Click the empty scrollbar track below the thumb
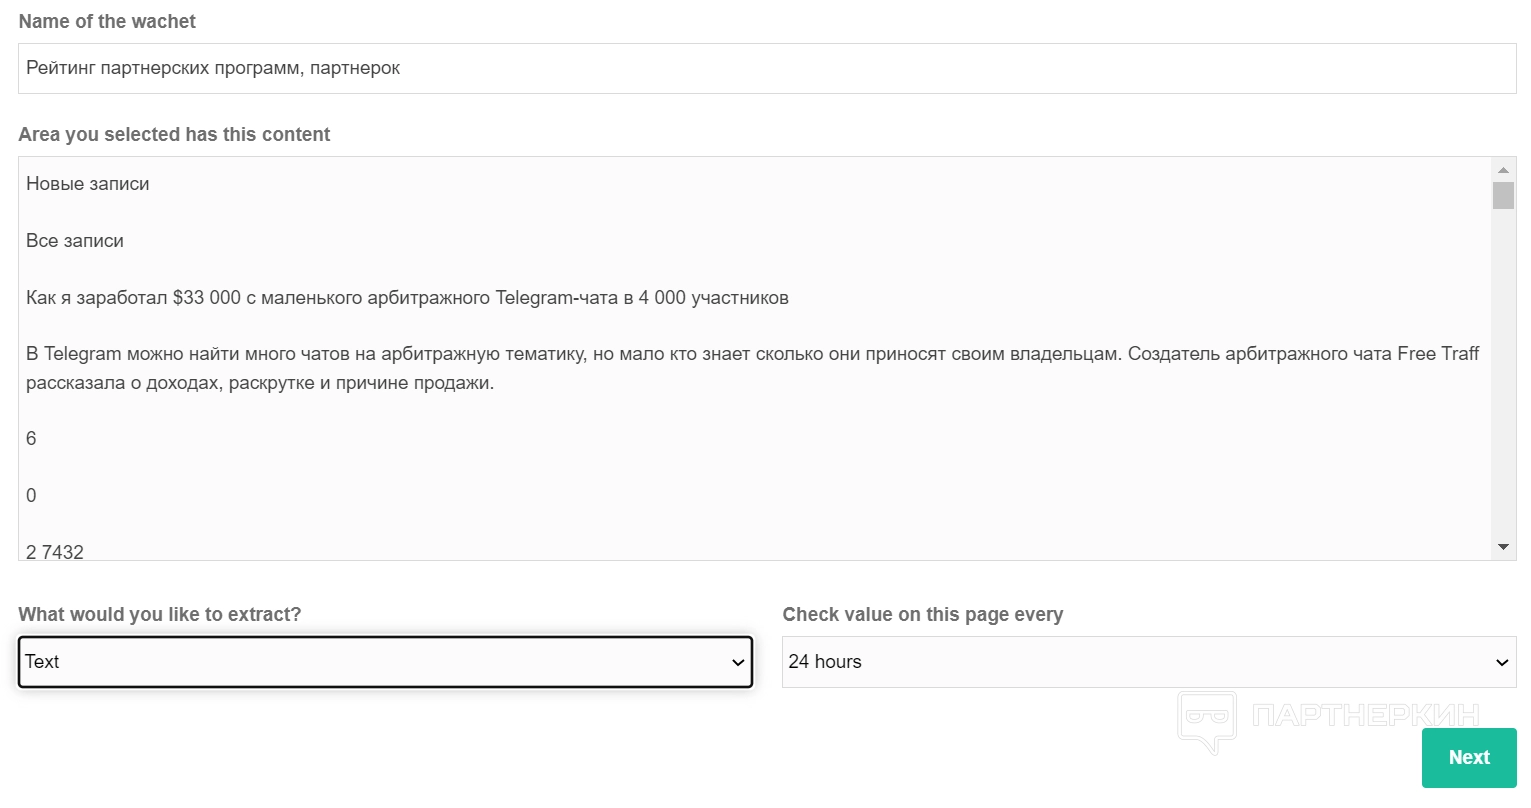Image resolution: width=1531 pixels, height=808 pixels. 1503,380
